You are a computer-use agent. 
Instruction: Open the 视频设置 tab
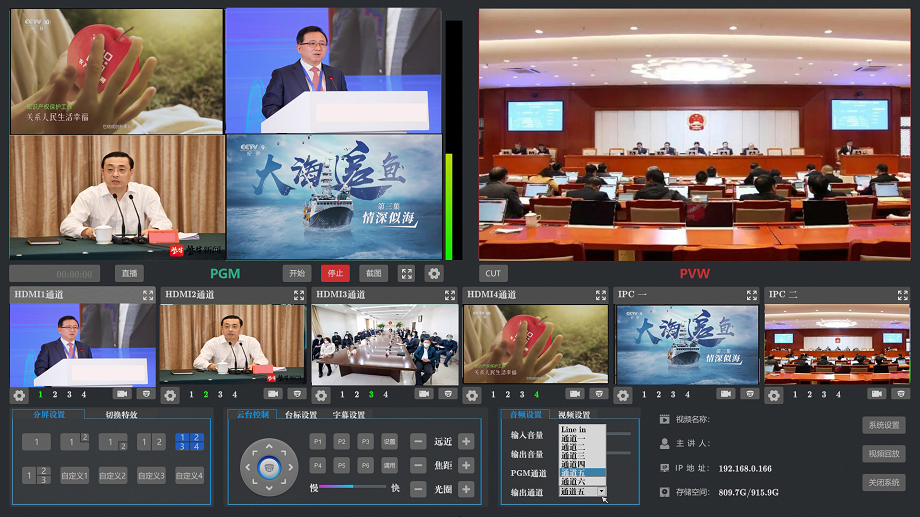click(574, 415)
